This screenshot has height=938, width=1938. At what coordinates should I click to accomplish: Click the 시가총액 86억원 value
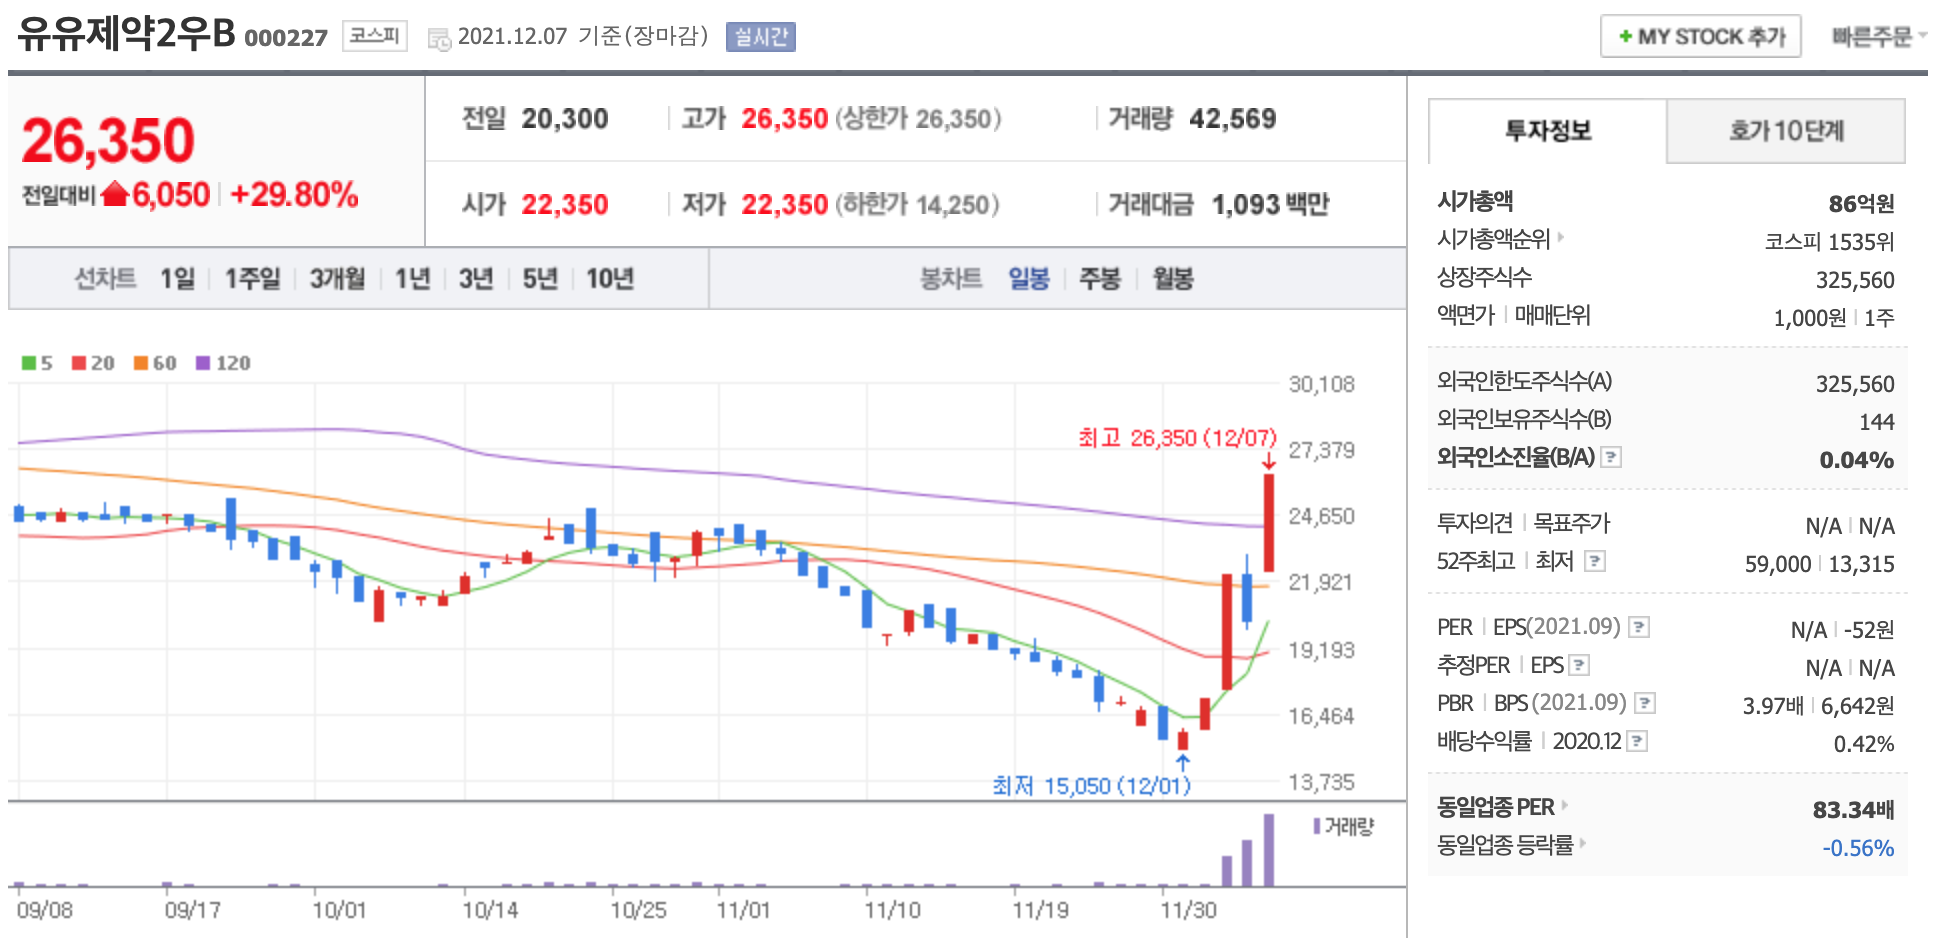tap(1861, 203)
